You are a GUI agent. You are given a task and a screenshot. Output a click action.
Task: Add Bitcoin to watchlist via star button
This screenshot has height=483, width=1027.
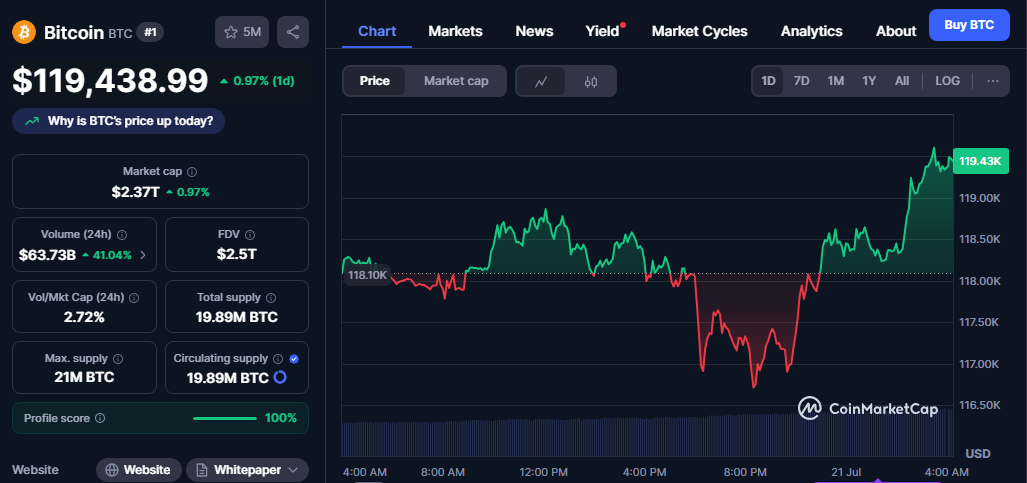tap(242, 32)
